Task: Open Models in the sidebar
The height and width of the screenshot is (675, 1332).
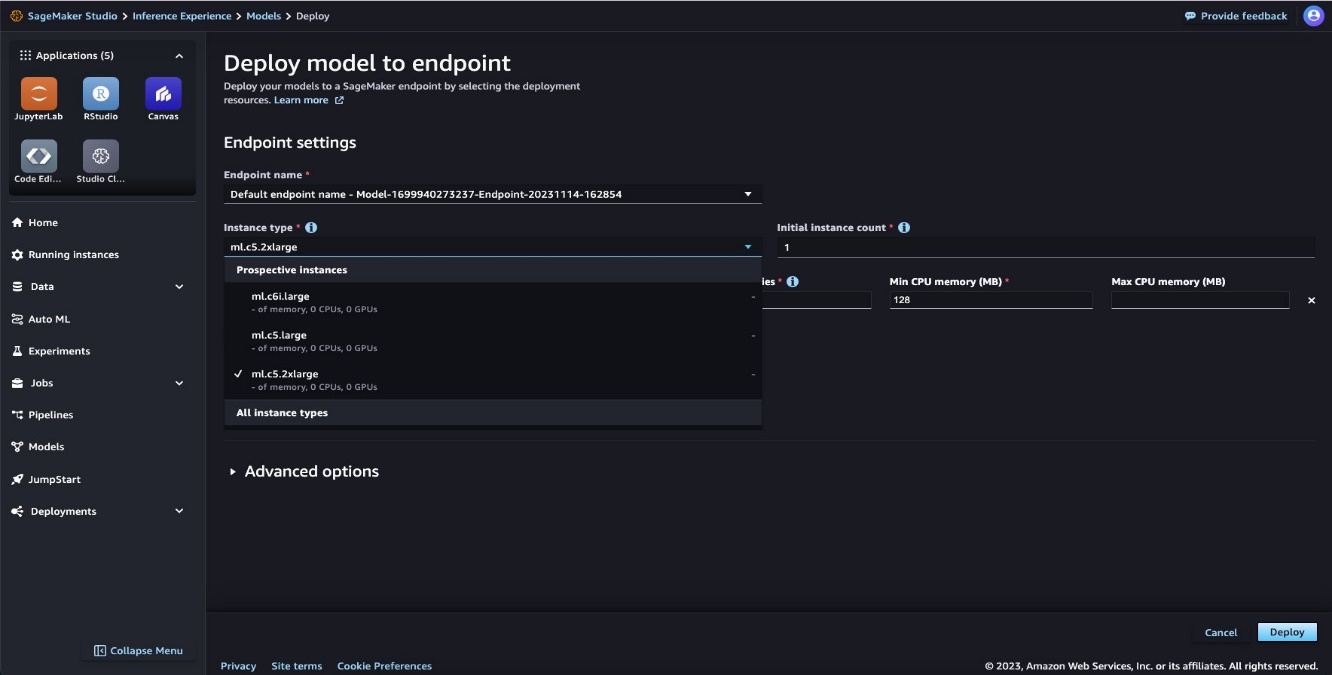Action: point(38,447)
